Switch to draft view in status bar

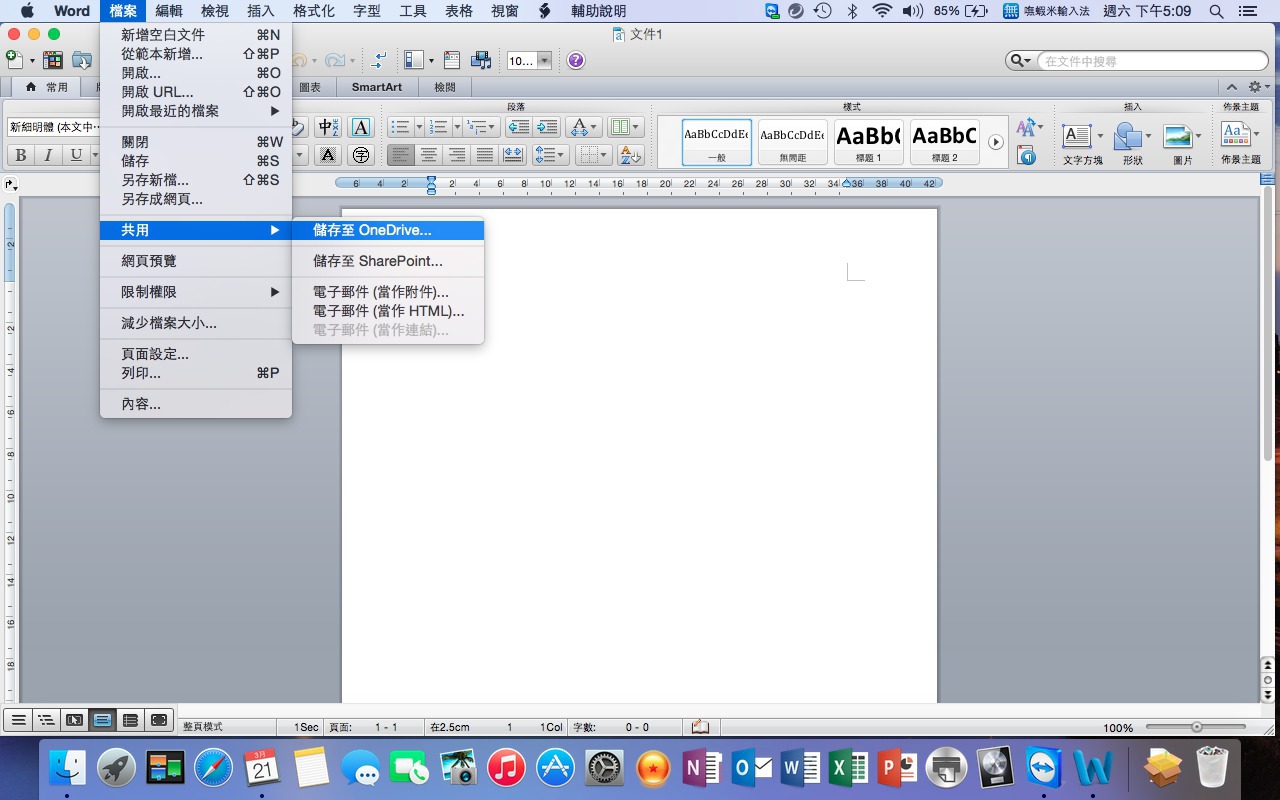(x=18, y=719)
